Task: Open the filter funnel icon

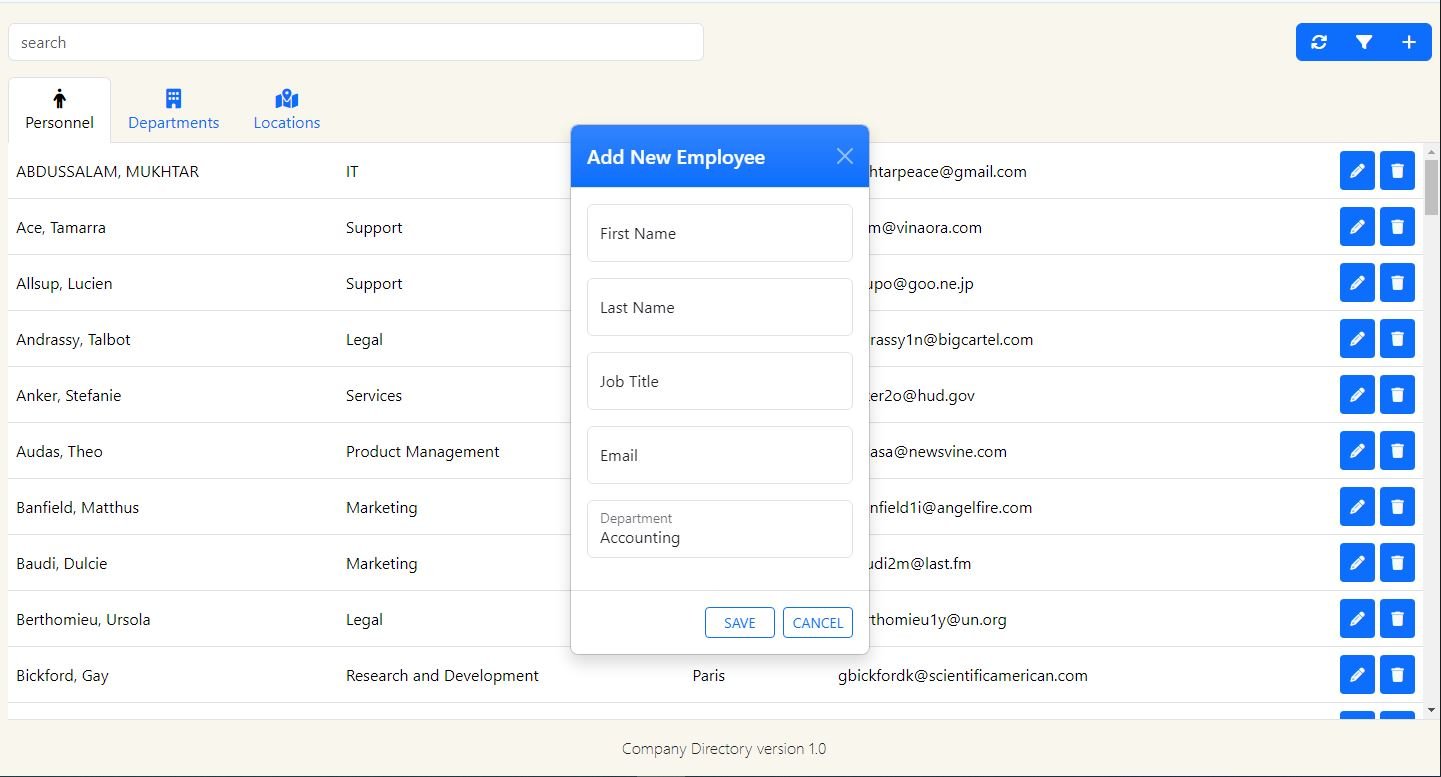Action: (x=1364, y=42)
